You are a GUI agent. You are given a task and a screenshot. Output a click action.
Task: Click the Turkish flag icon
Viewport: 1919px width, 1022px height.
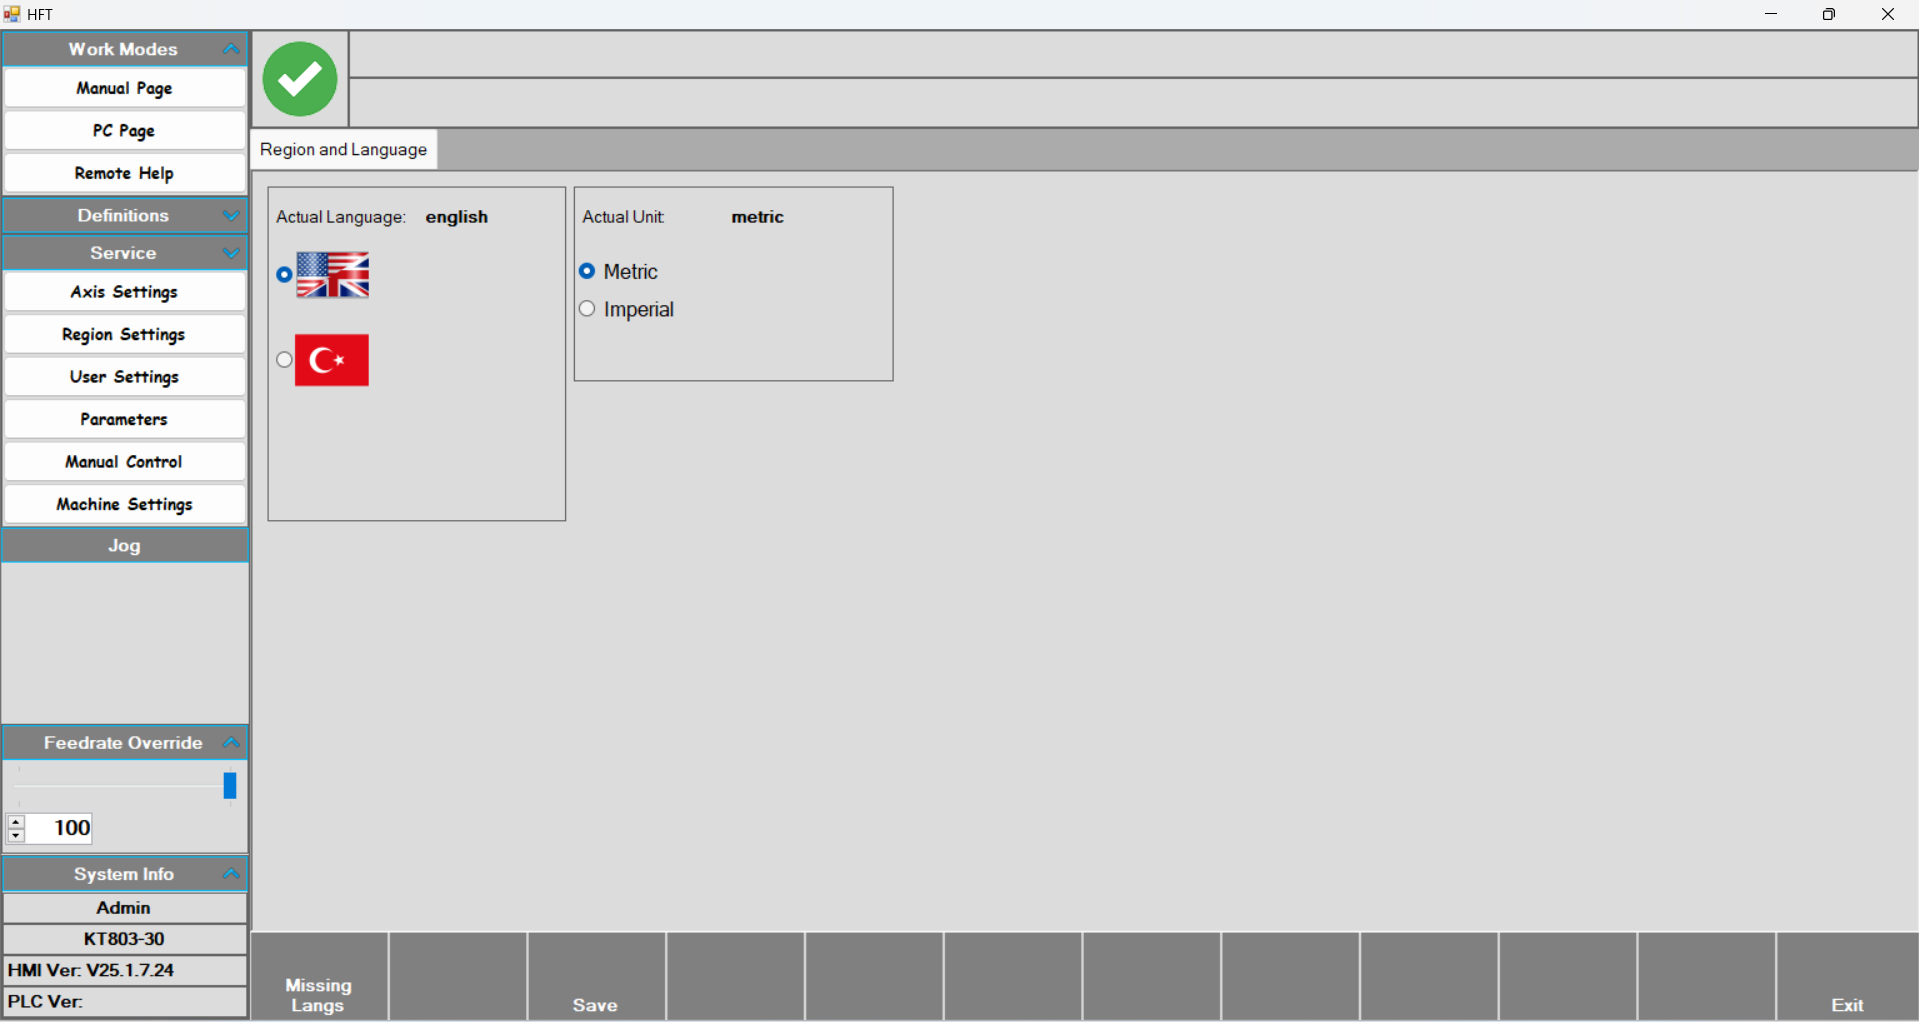(x=332, y=360)
